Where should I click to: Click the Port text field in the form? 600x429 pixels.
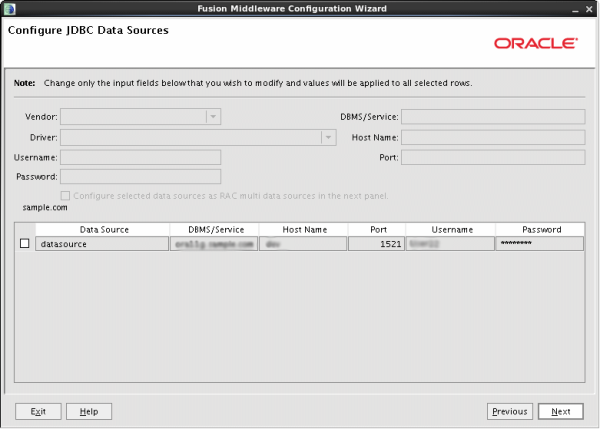tap(492, 157)
